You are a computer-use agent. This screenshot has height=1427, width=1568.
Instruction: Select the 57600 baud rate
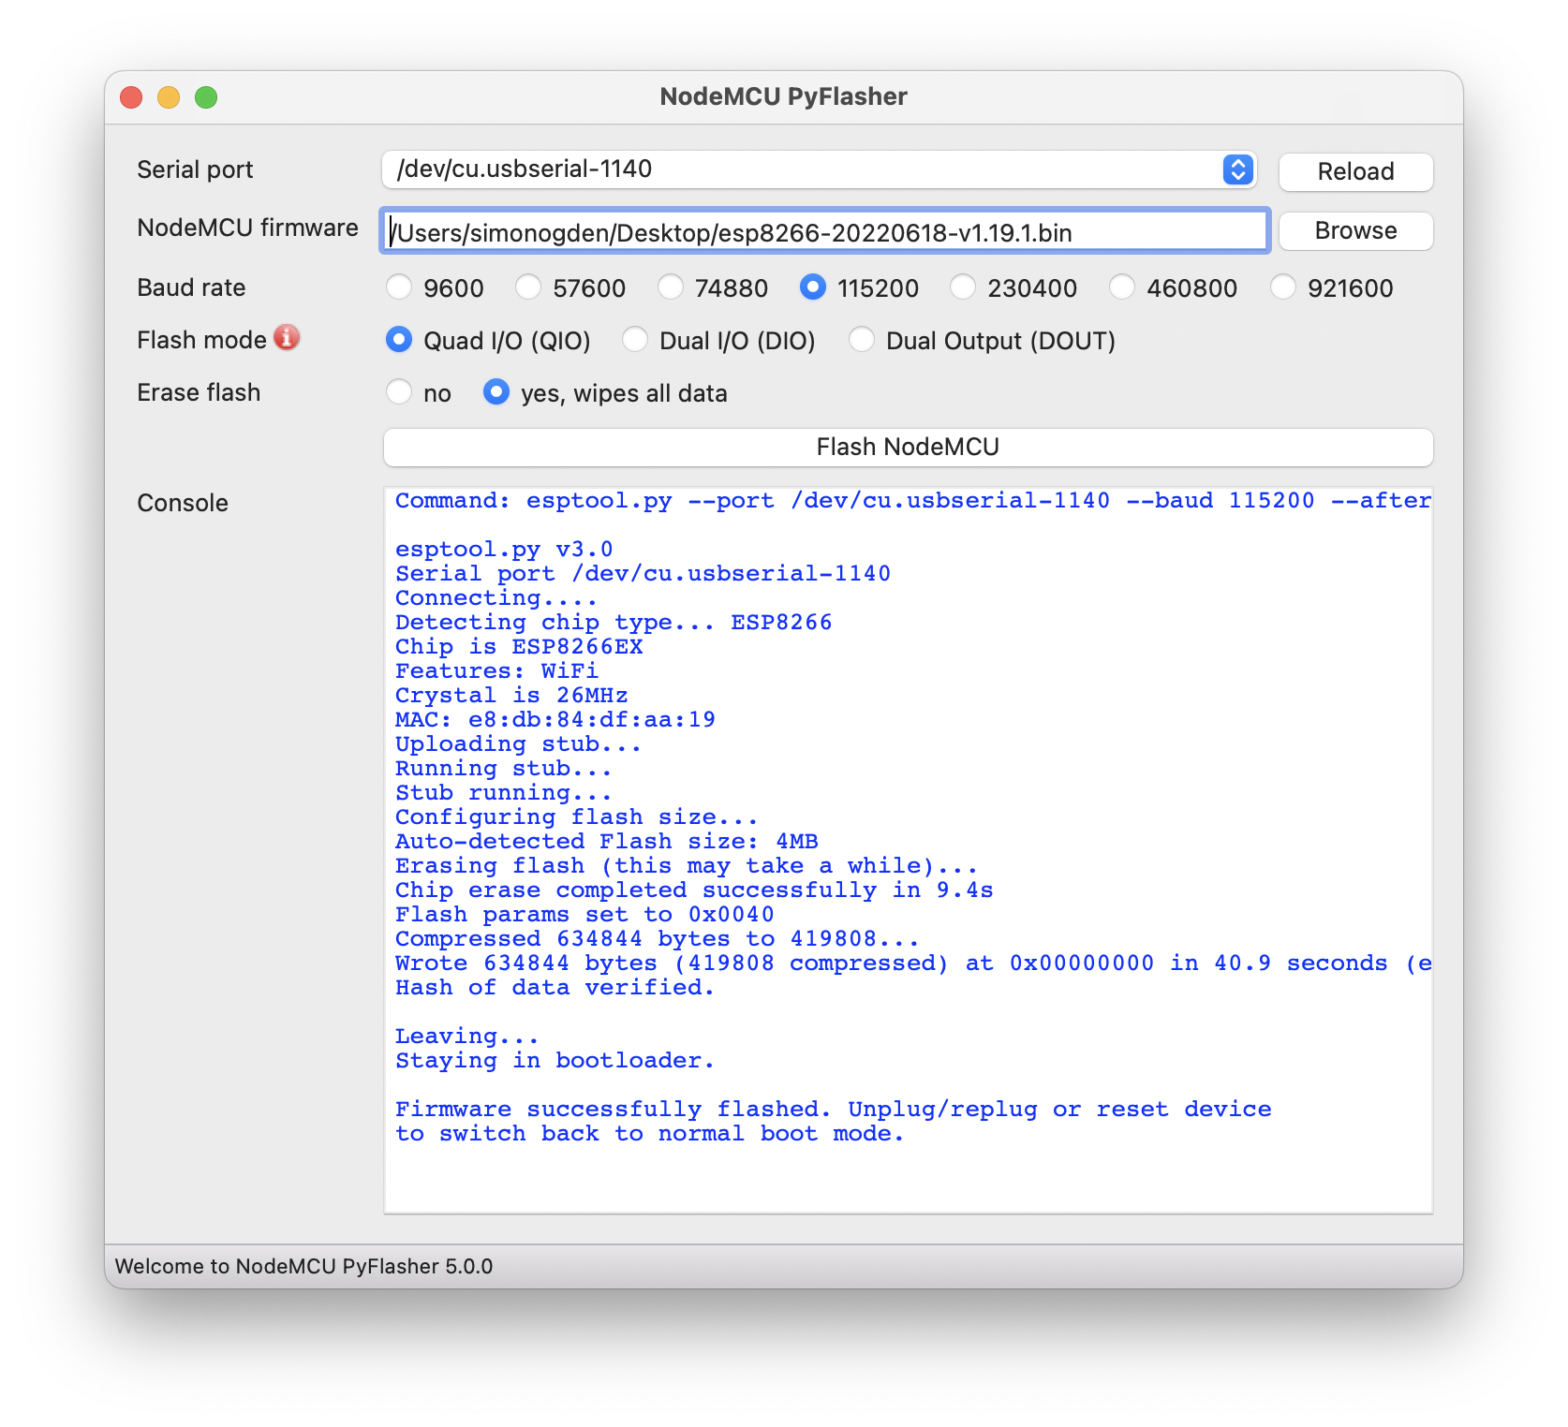tap(528, 288)
